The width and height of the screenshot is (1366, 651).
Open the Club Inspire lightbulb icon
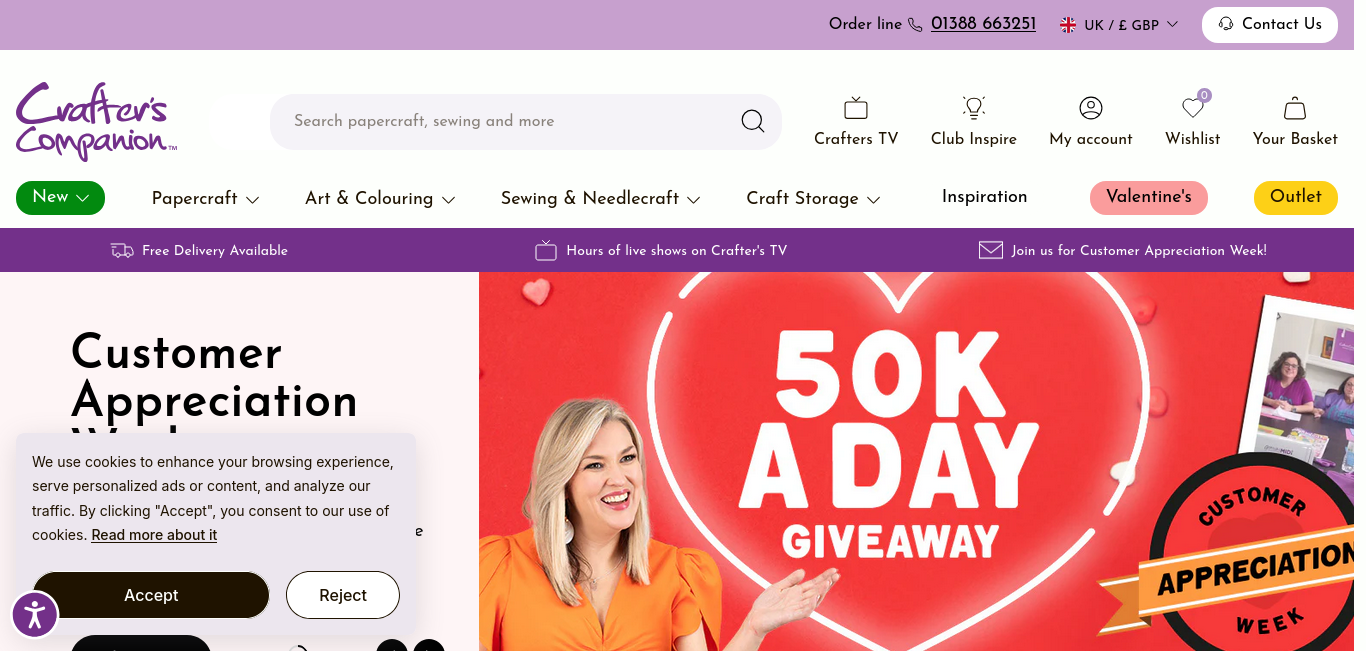coord(974,108)
